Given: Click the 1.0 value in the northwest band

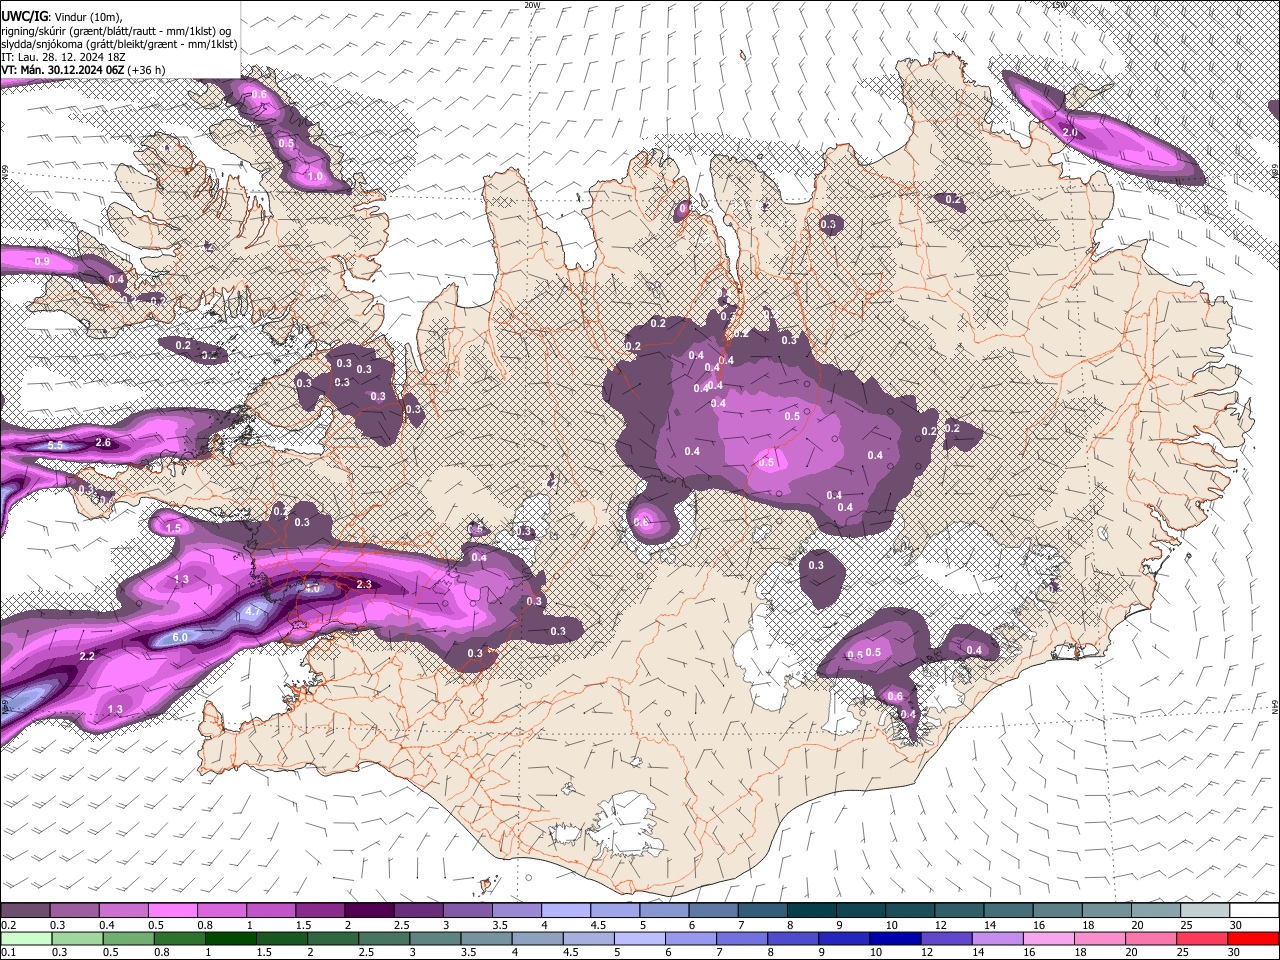Looking at the screenshot, I should pos(315,177).
